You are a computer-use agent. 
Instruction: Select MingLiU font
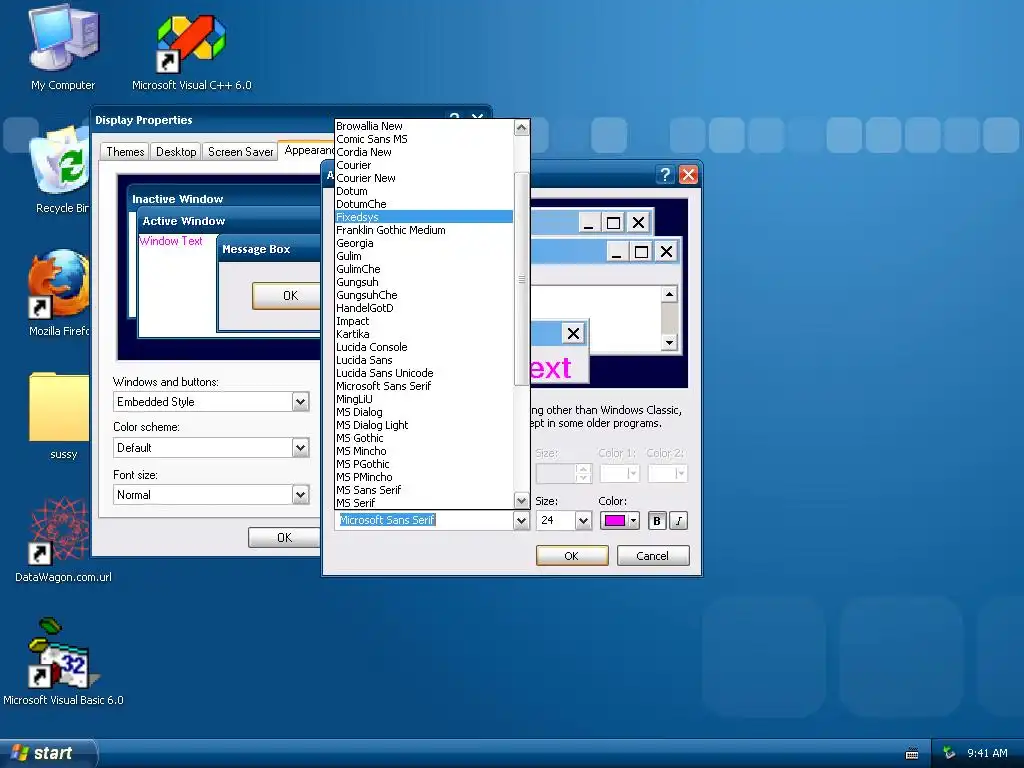pos(424,399)
